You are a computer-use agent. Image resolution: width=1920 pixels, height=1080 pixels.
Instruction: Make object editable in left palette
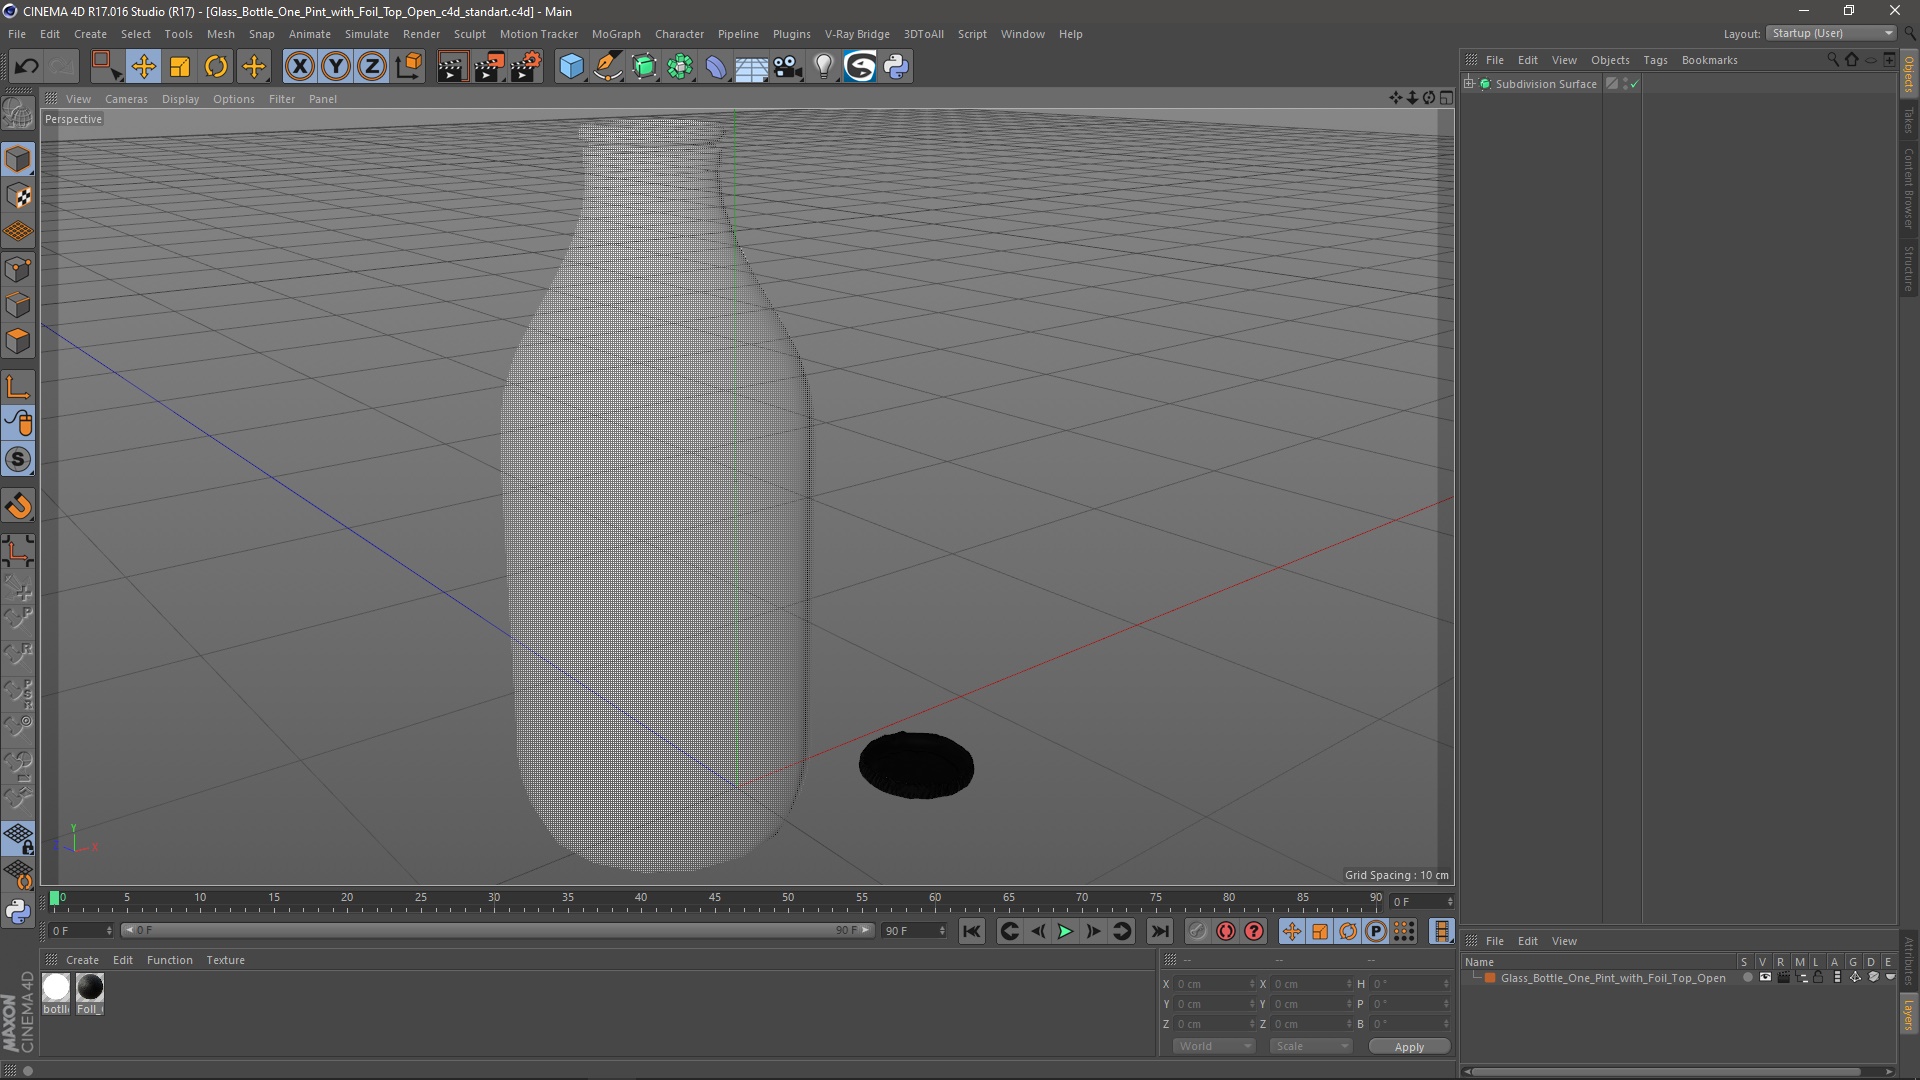(18, 113)
